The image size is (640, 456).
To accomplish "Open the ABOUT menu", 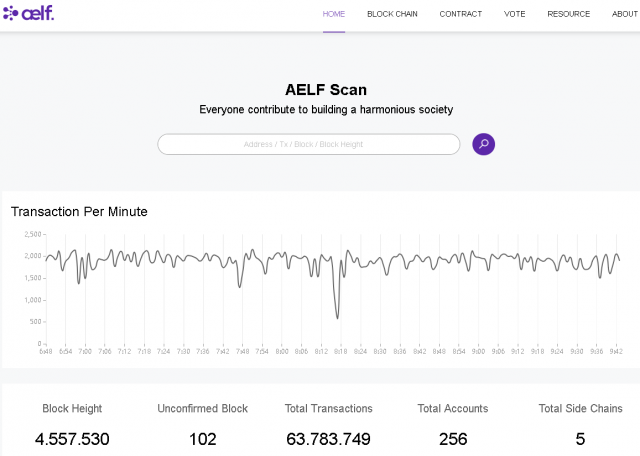I will pyautogui.click(x=624, y=14).
